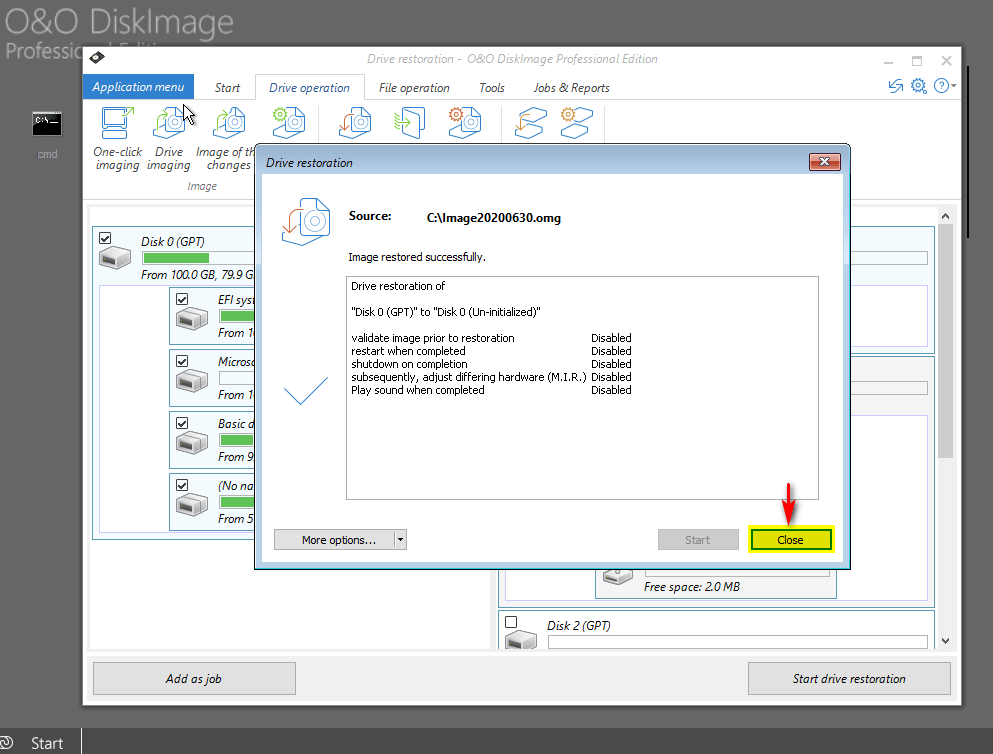The width and height of the screenshot is (993, 754).
Task: Click the green-arrow mount drive icon
Action: (409, 123)
